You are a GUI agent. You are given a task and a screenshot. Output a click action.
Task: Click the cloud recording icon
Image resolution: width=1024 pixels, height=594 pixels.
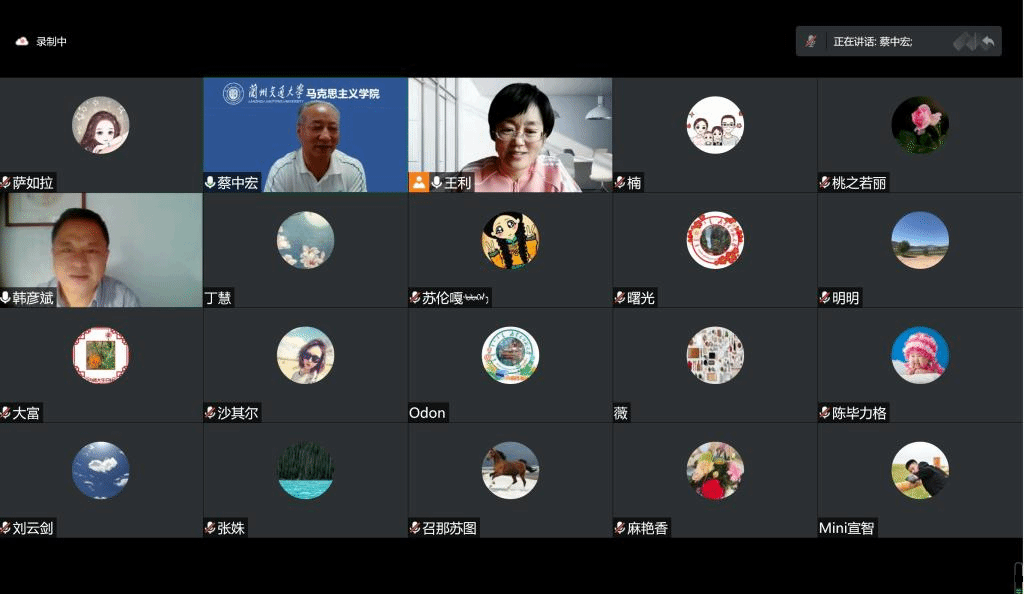click(x=22, y=41)
